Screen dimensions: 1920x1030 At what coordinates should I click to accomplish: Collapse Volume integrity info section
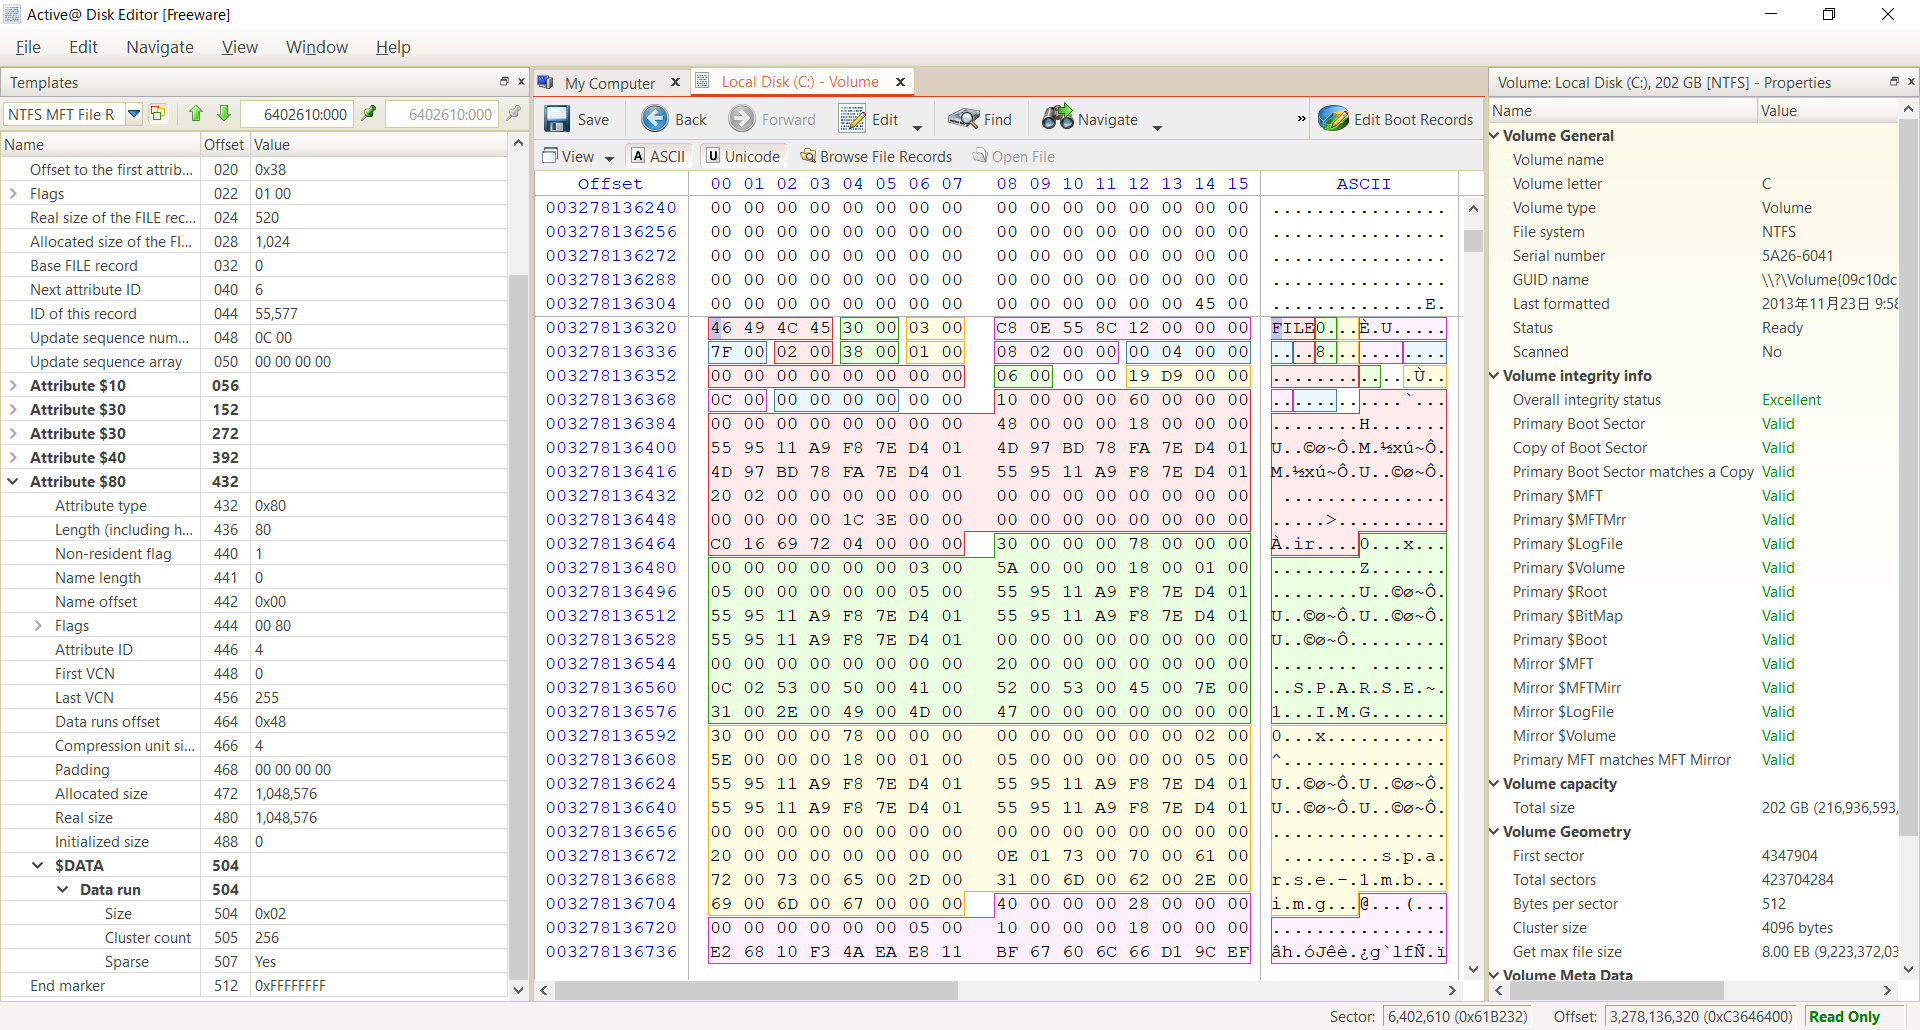(1495, 376)
